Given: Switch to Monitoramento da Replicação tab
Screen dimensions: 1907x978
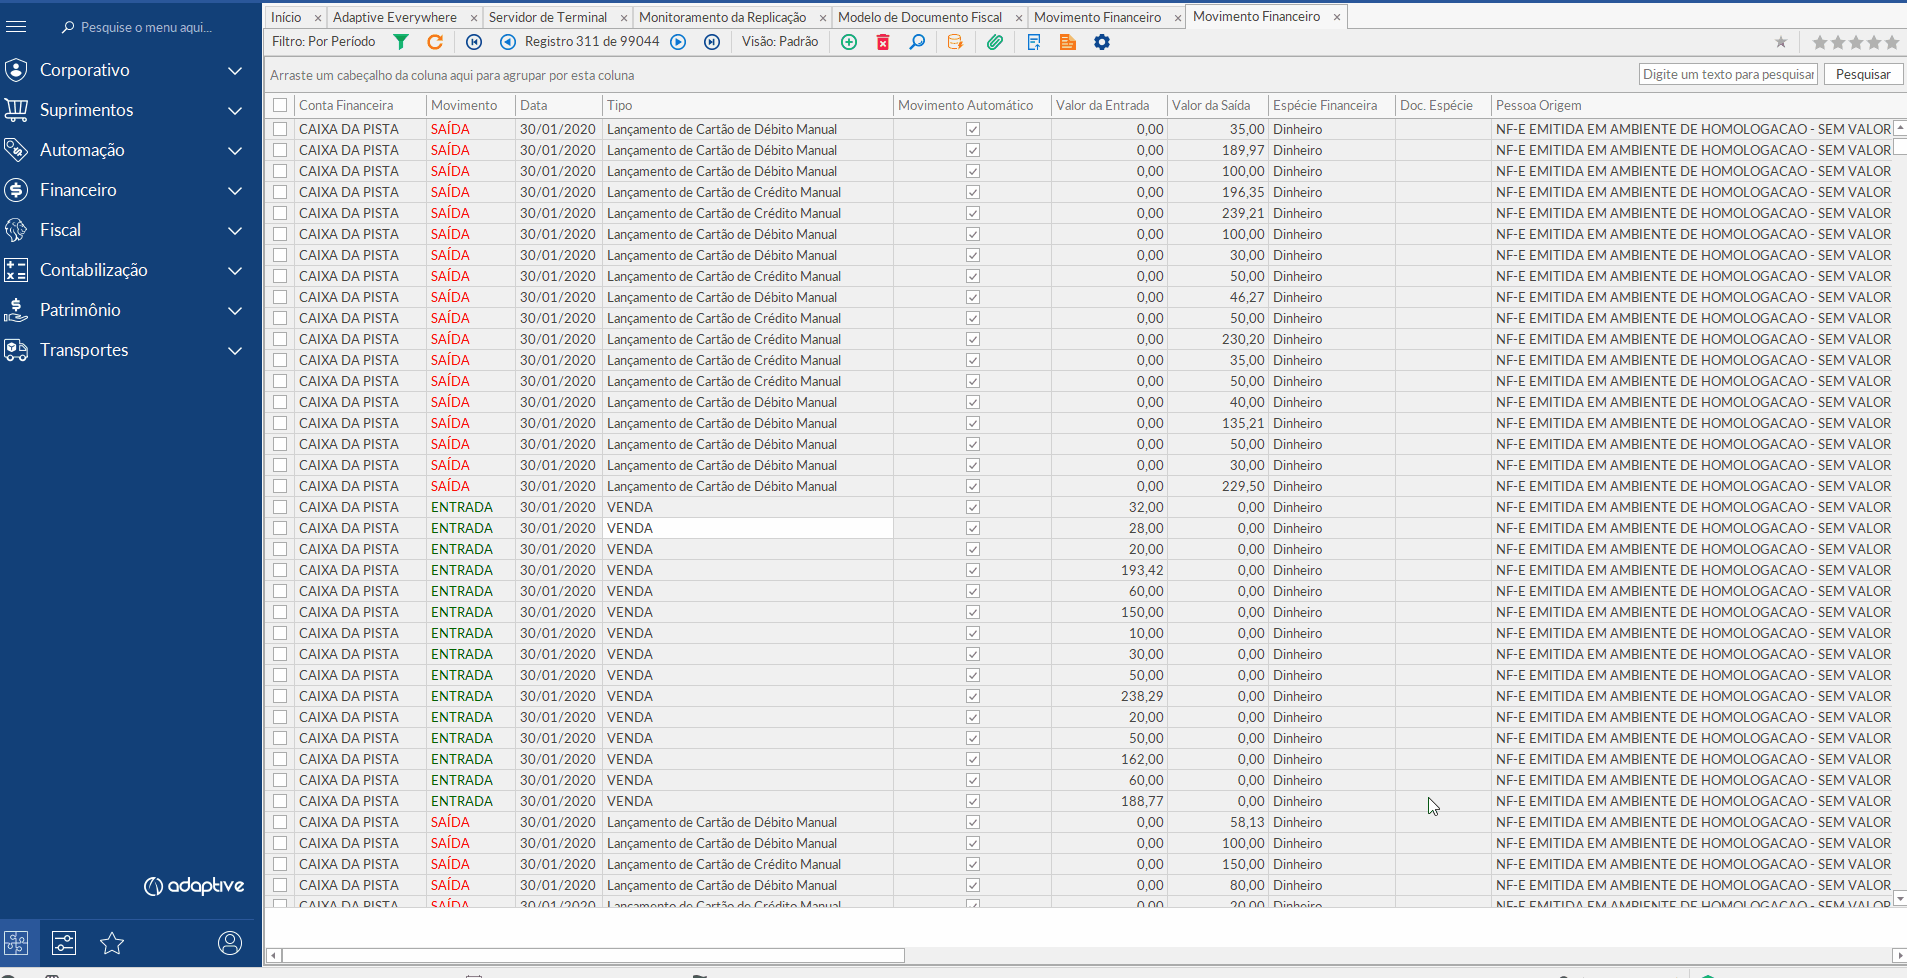Looking at the screenshot, I should [x=723, y=17].
